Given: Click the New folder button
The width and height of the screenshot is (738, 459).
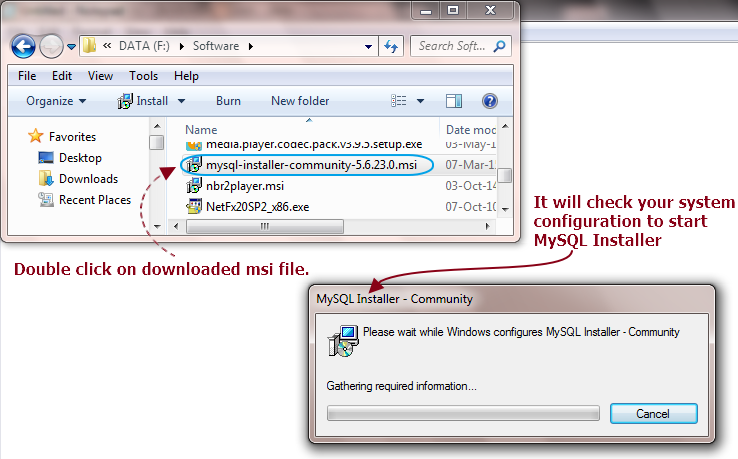Looking at the screenshot, I should pyautogui.click(x=300, y=101).
